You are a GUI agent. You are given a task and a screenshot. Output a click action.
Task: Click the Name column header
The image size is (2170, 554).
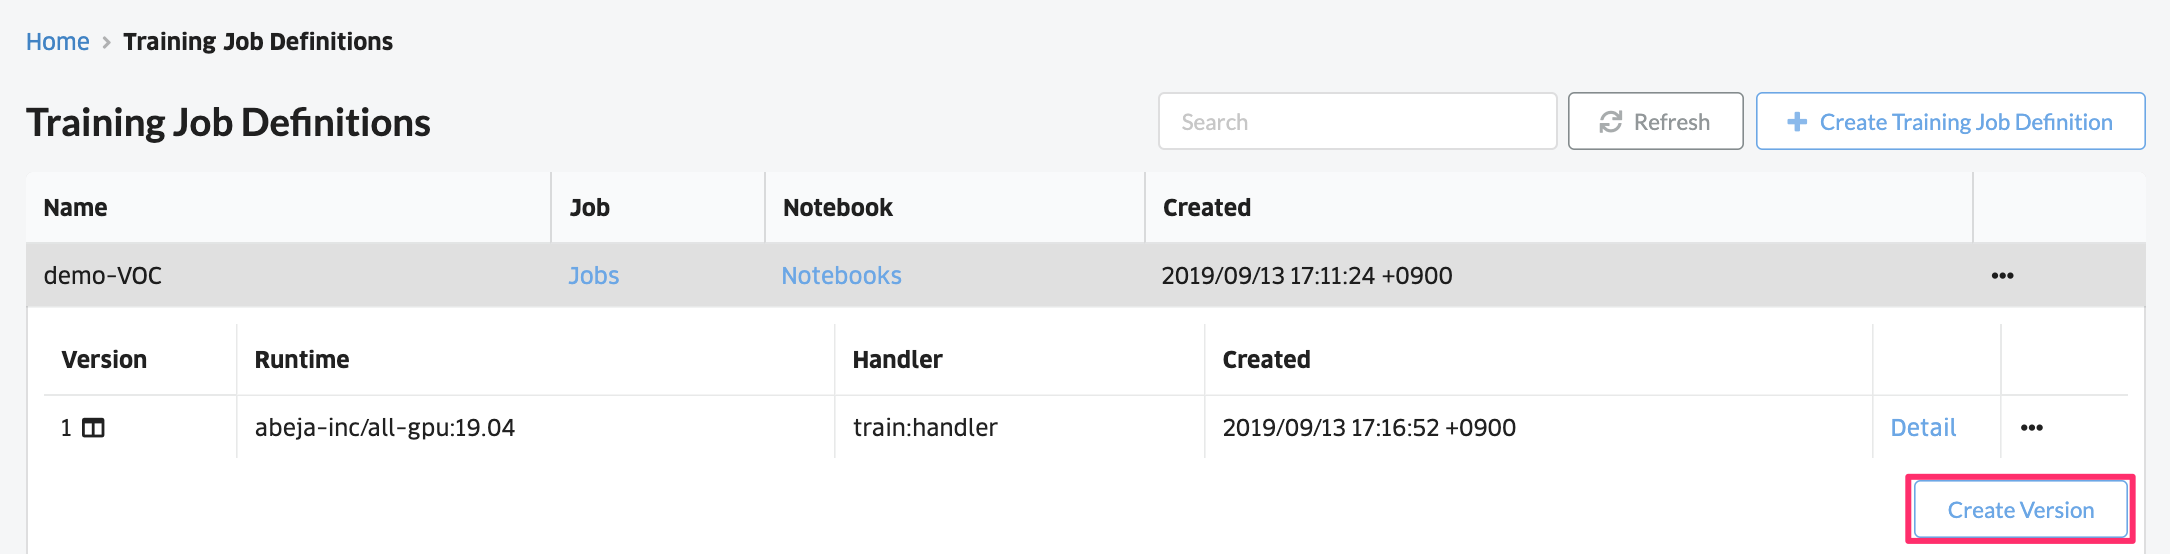pyautogui.click(x=75, y=208)
